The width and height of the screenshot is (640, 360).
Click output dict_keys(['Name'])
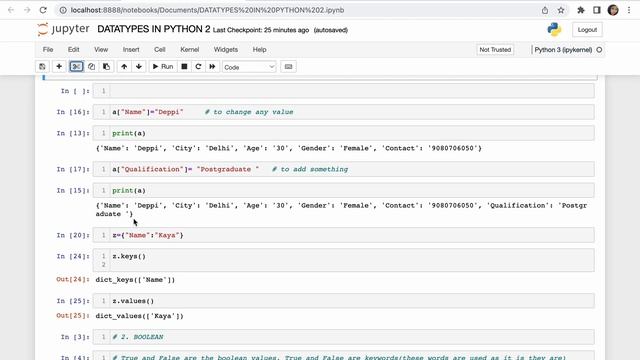pos(135,280)
